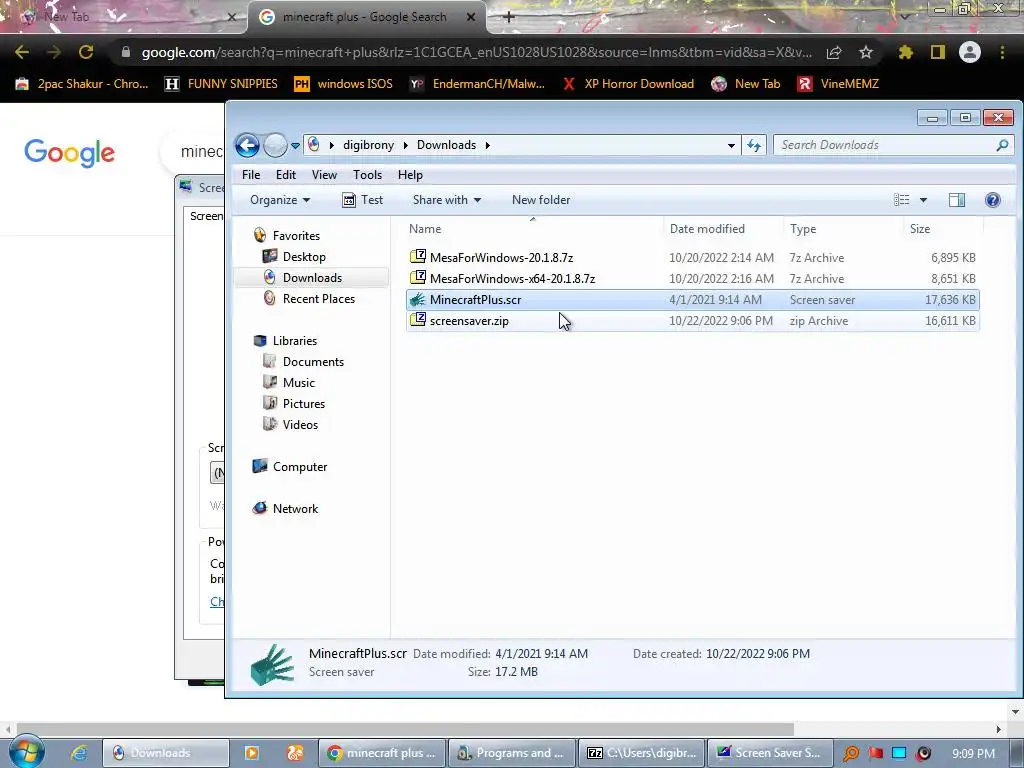Open the windows ISOS bookmark

click(x=343, y=84)
